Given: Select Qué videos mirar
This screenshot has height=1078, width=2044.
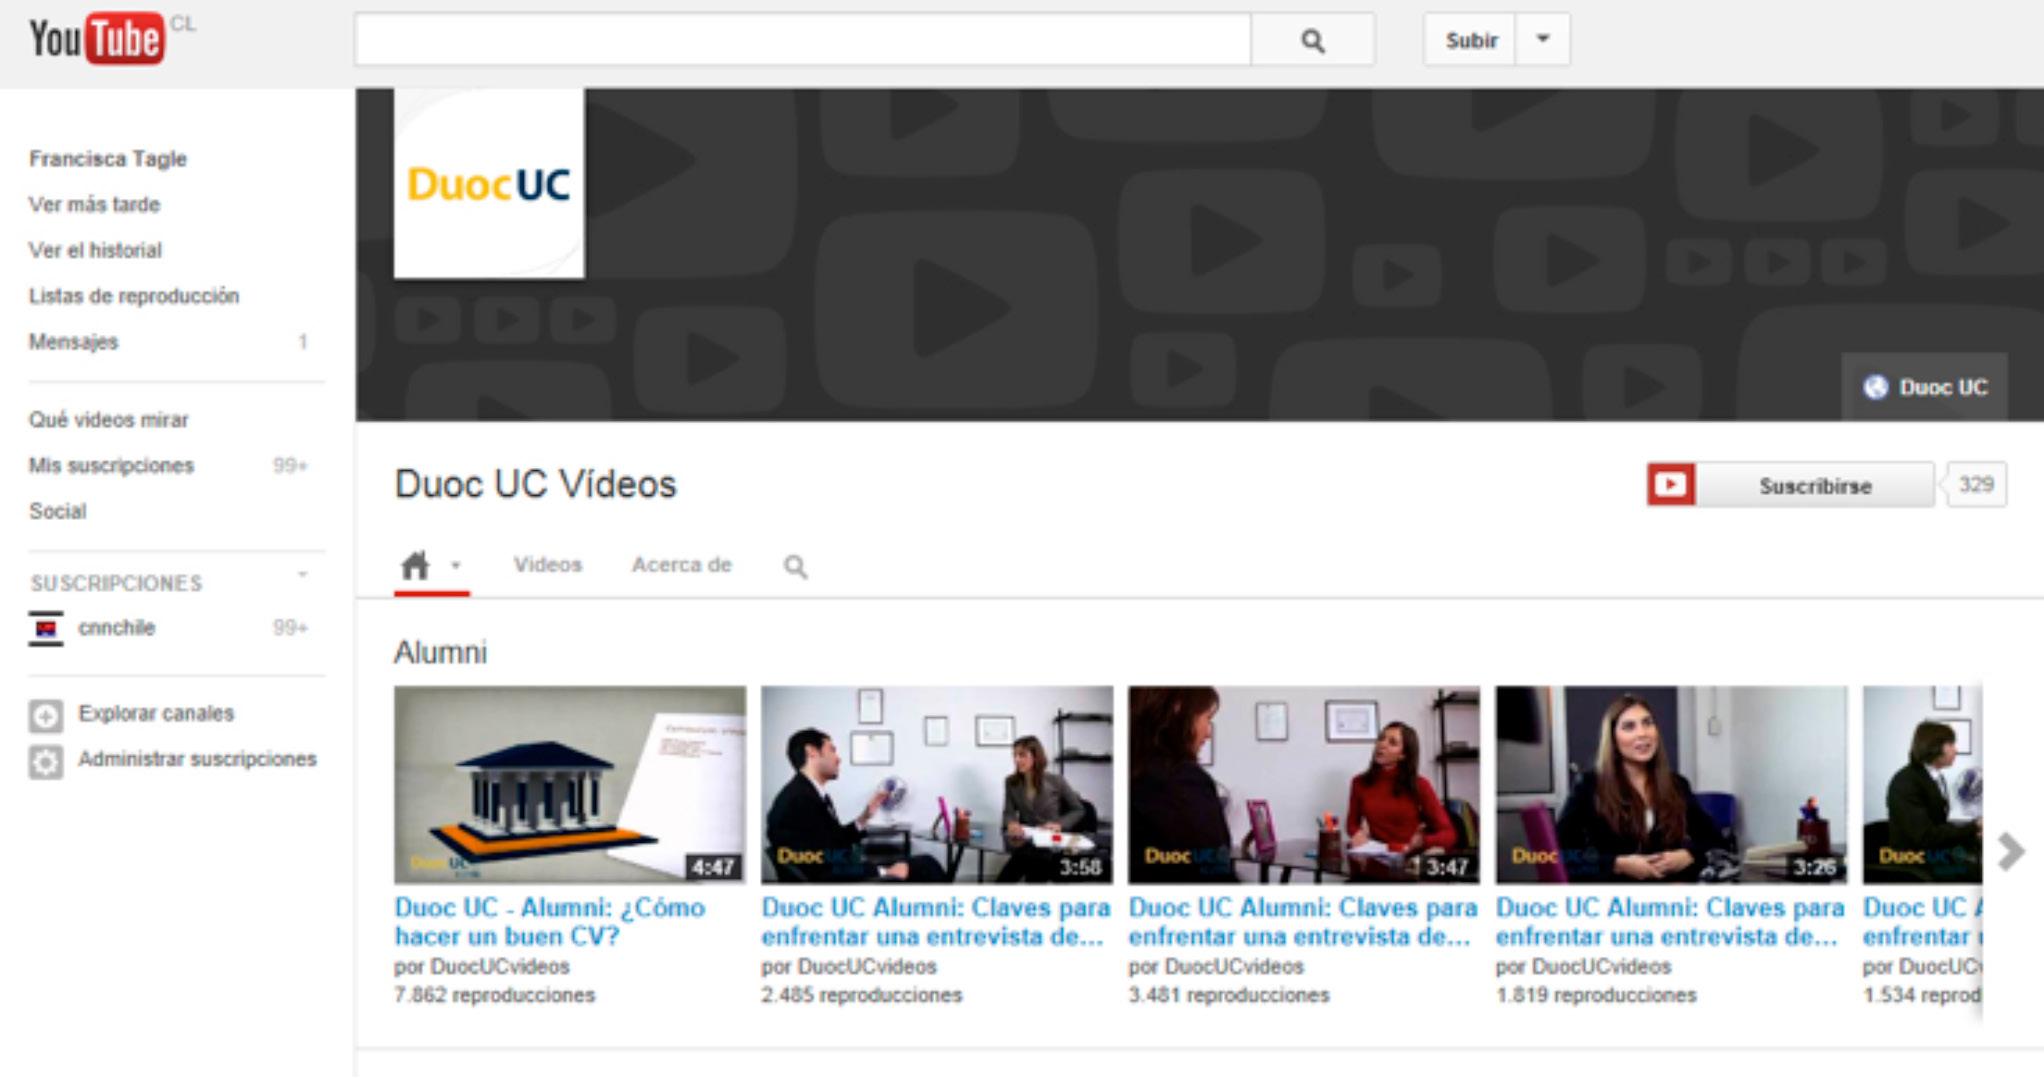Looking at the screenshot, I should click(x=108, y=420).
